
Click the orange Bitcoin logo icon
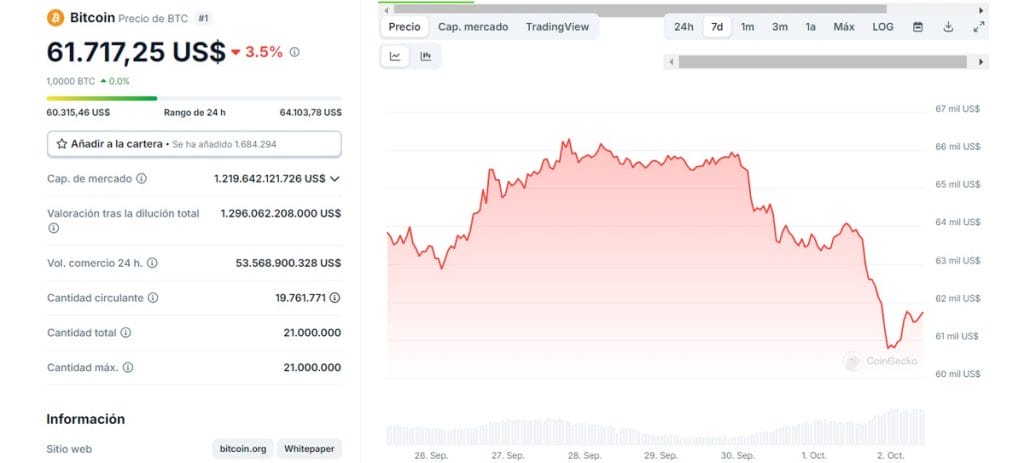click(56, 18)
